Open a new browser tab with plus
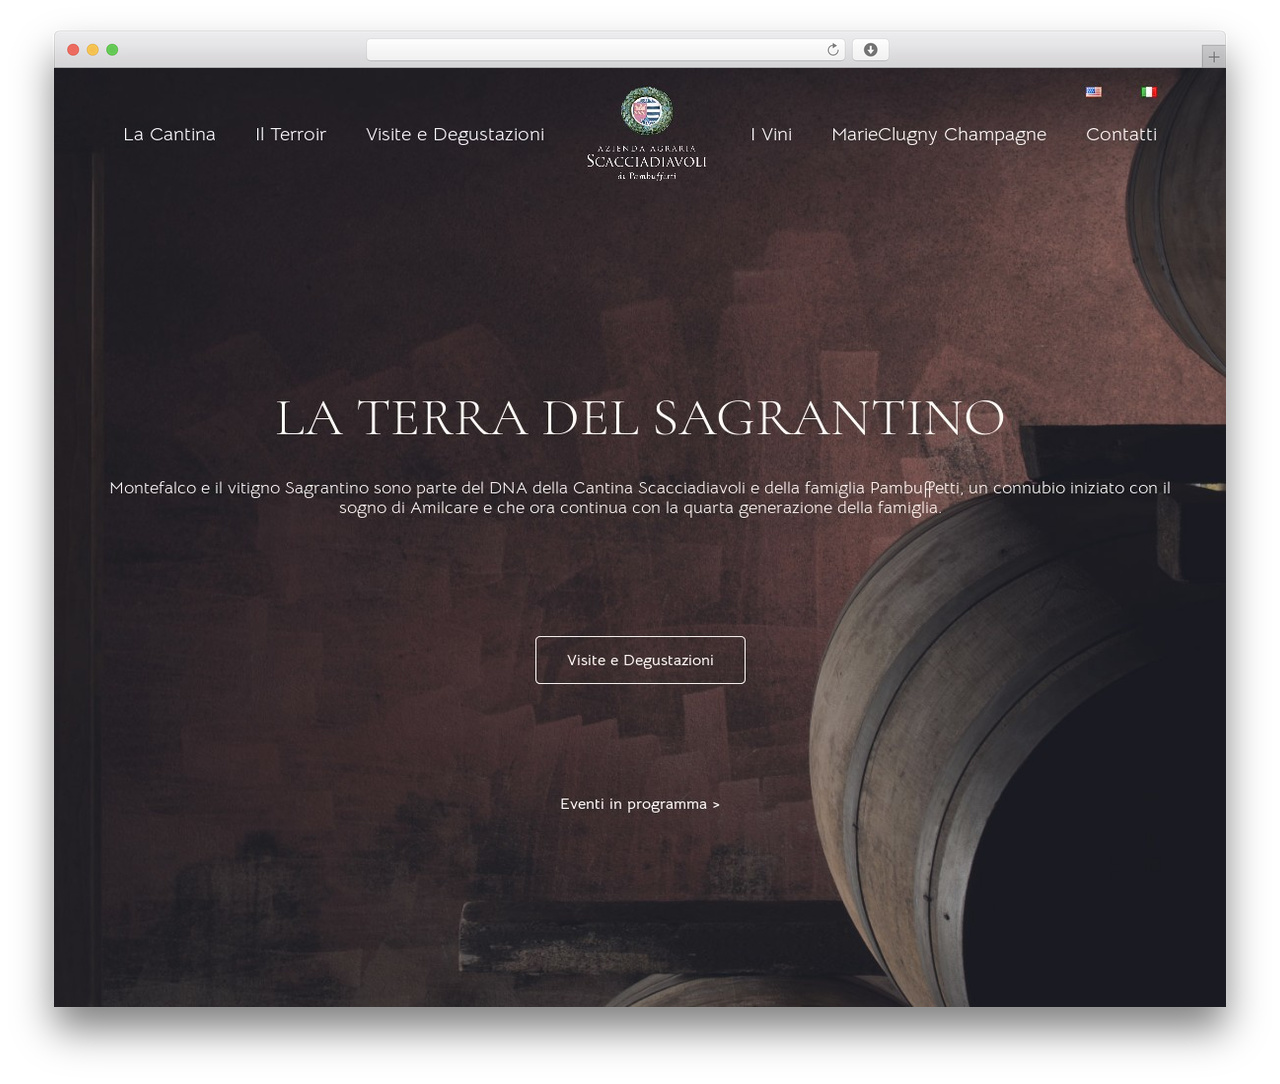 [1213, 57]
